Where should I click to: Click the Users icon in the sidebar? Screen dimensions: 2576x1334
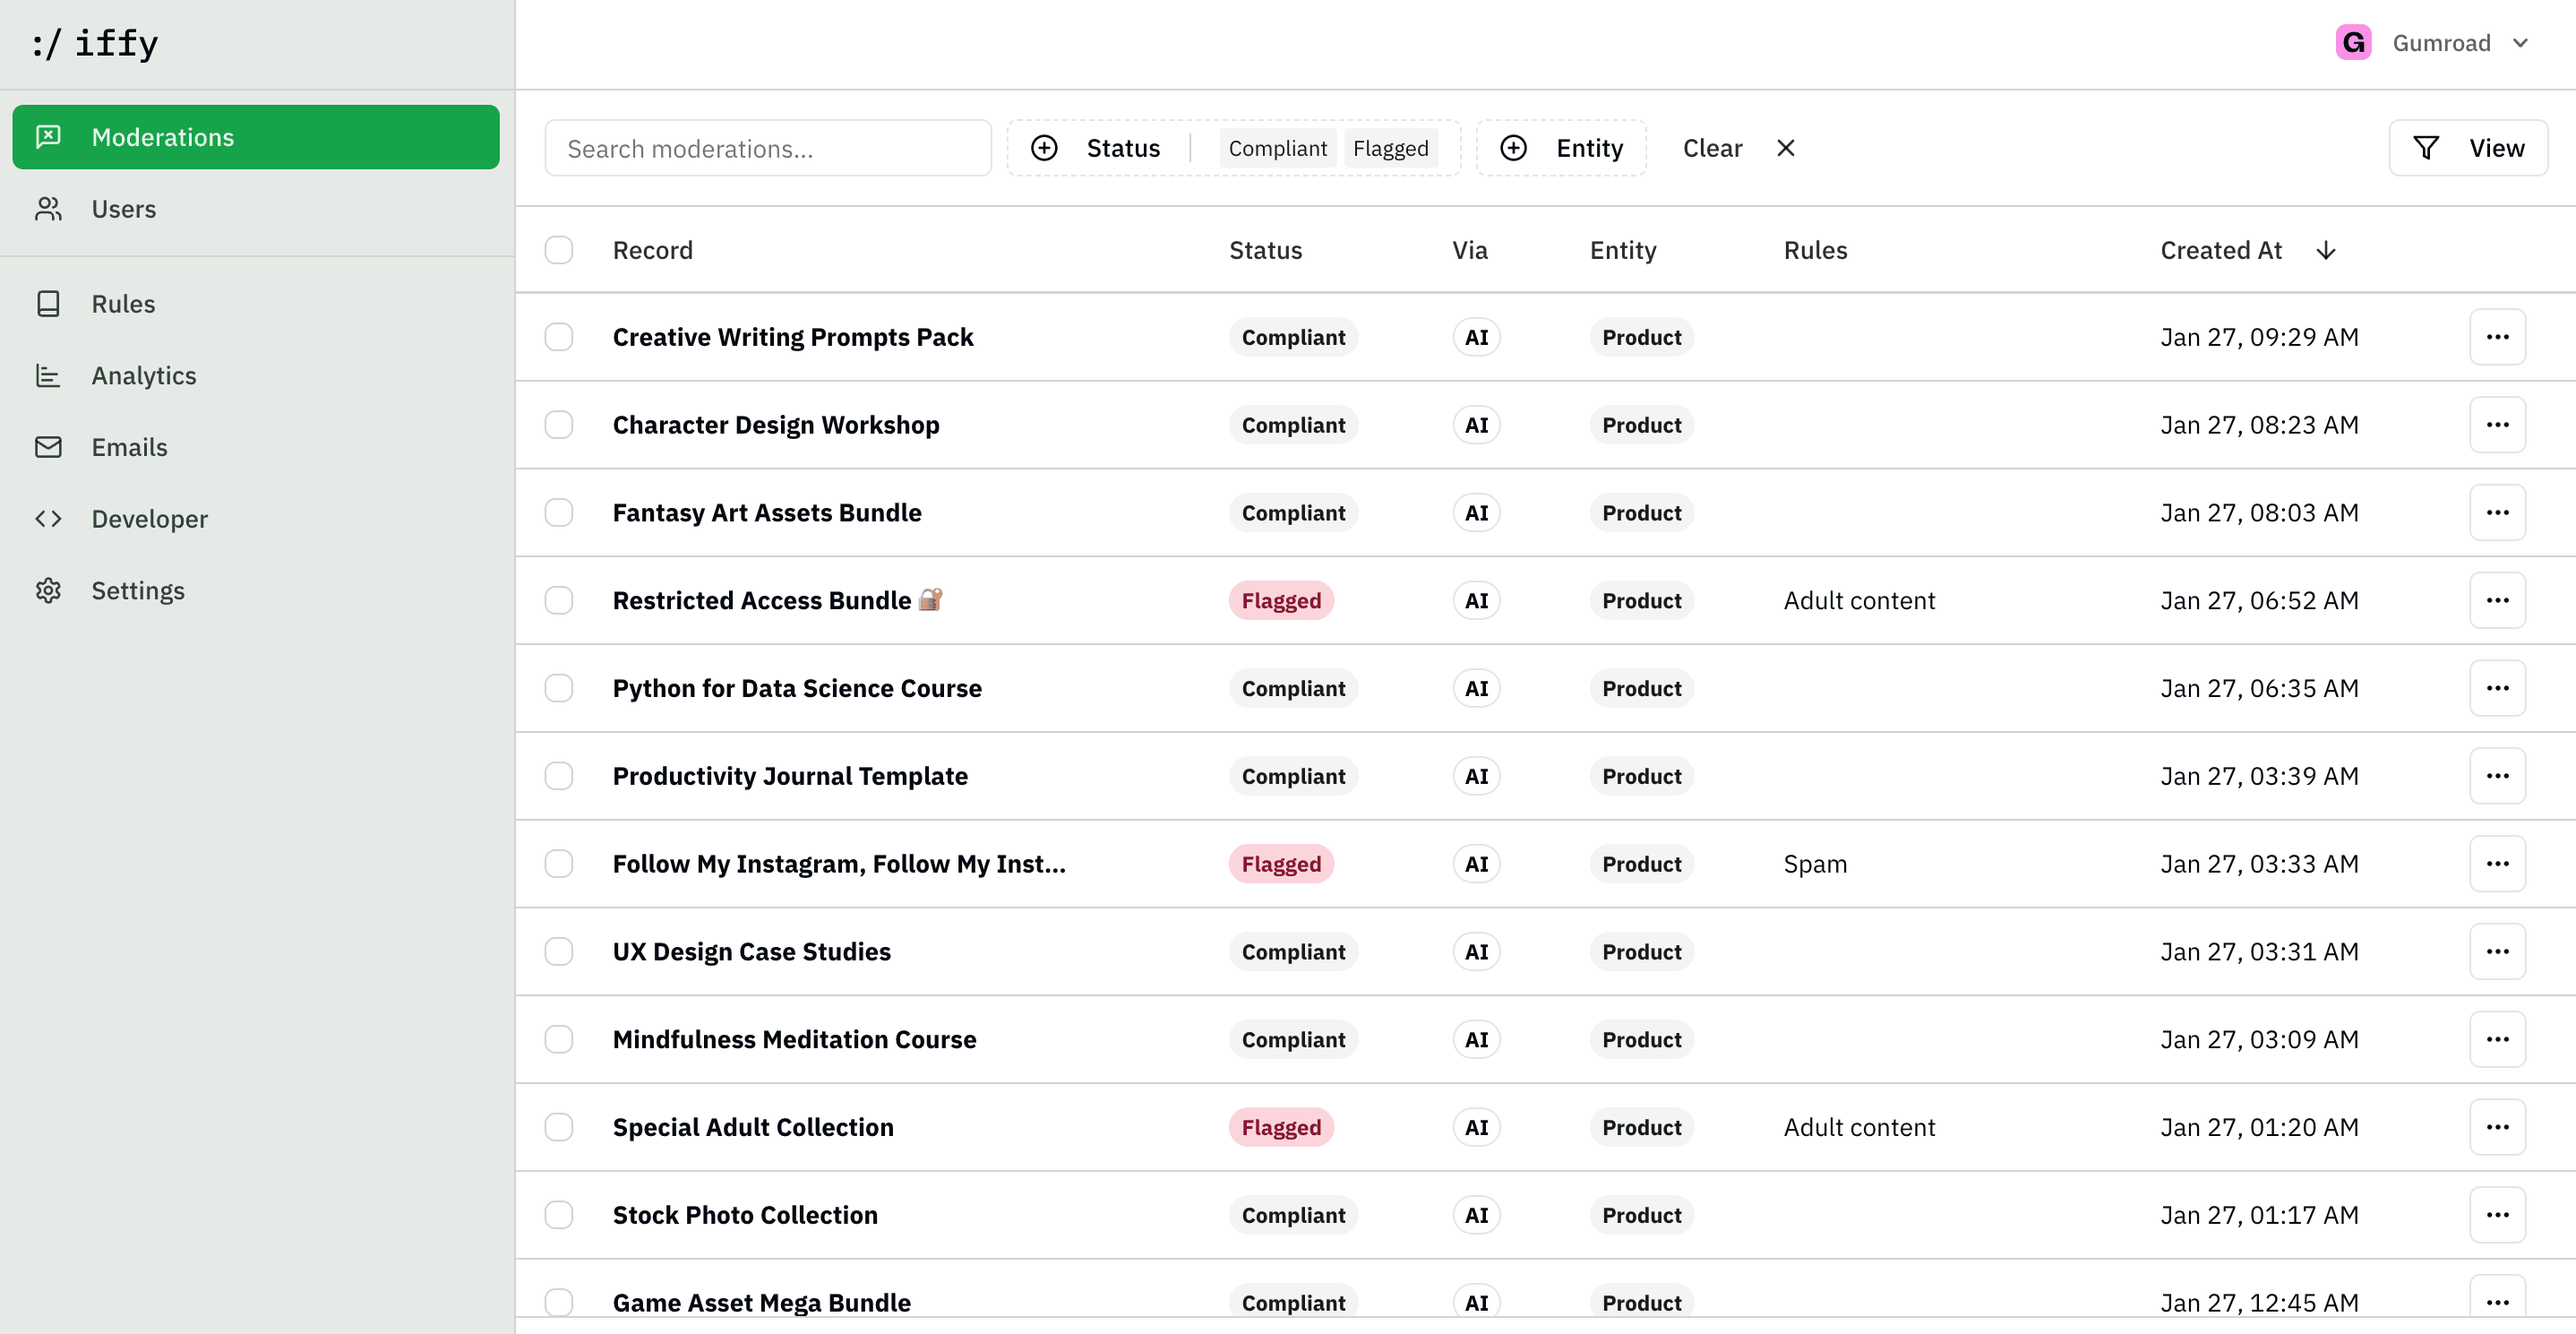[x=49, y=208]
